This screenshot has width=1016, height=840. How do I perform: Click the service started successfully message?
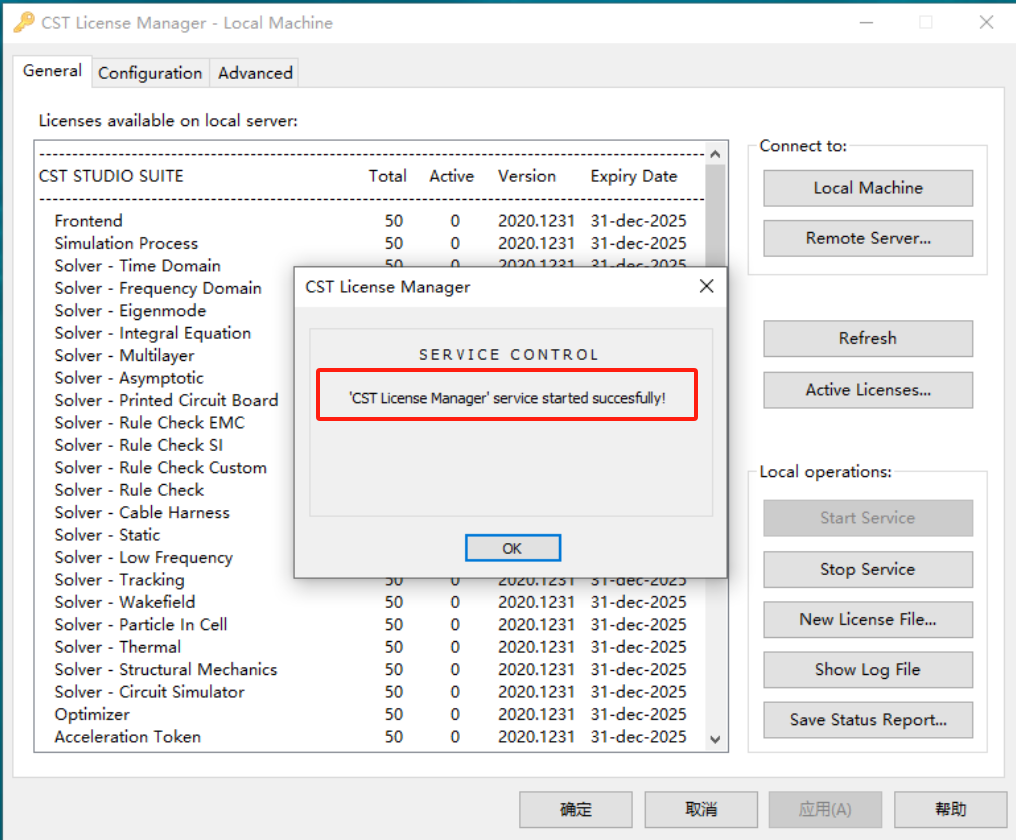point(507,398)
